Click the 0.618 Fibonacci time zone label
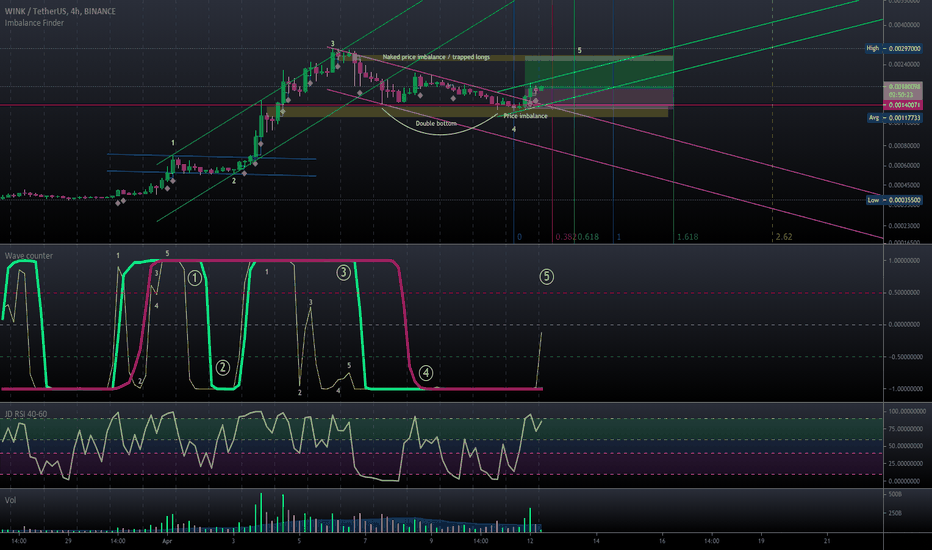The width and height of the screenshot is (932, 550). click(x=588, y=237)
